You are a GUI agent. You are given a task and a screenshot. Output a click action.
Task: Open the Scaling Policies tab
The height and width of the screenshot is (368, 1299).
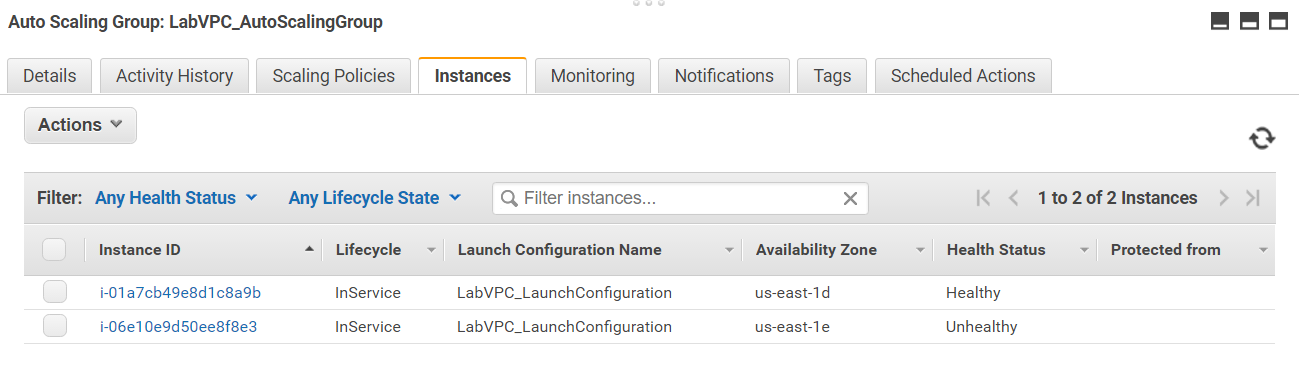(x=334, y=76)
